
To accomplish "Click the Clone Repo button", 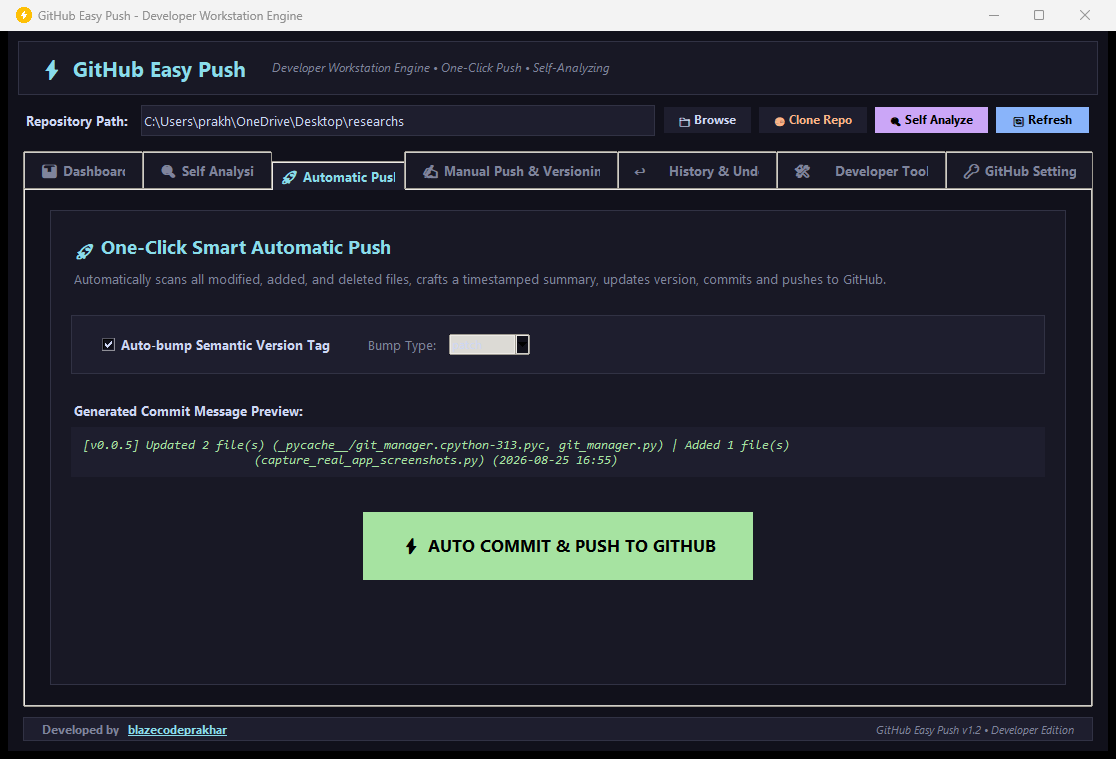I will point(814,120).
